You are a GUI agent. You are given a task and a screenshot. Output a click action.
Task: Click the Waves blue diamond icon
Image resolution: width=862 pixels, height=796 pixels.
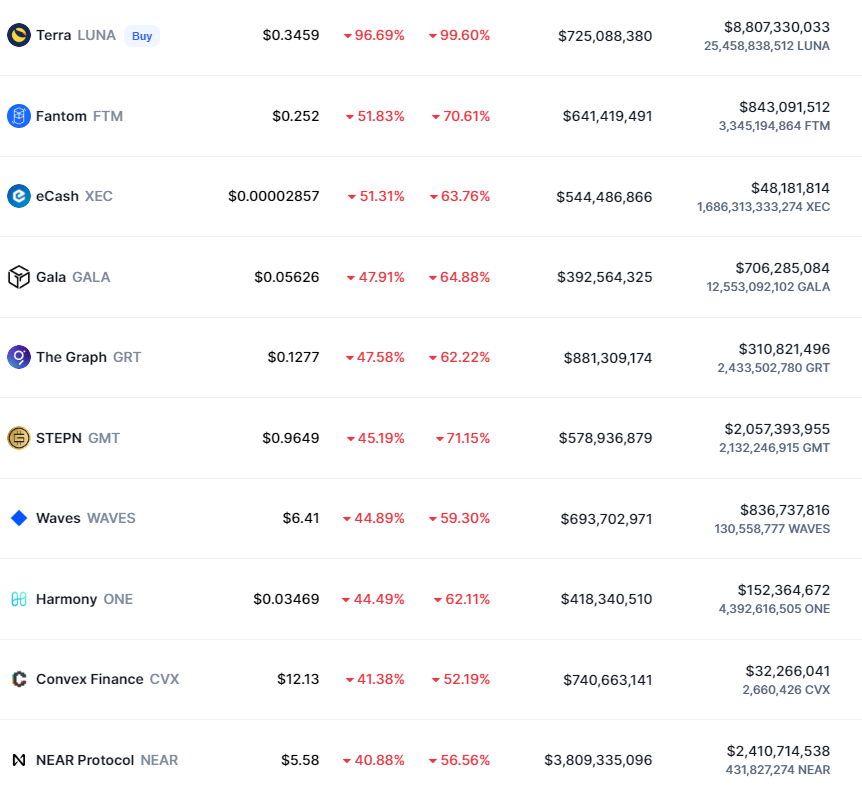point(19,518)
